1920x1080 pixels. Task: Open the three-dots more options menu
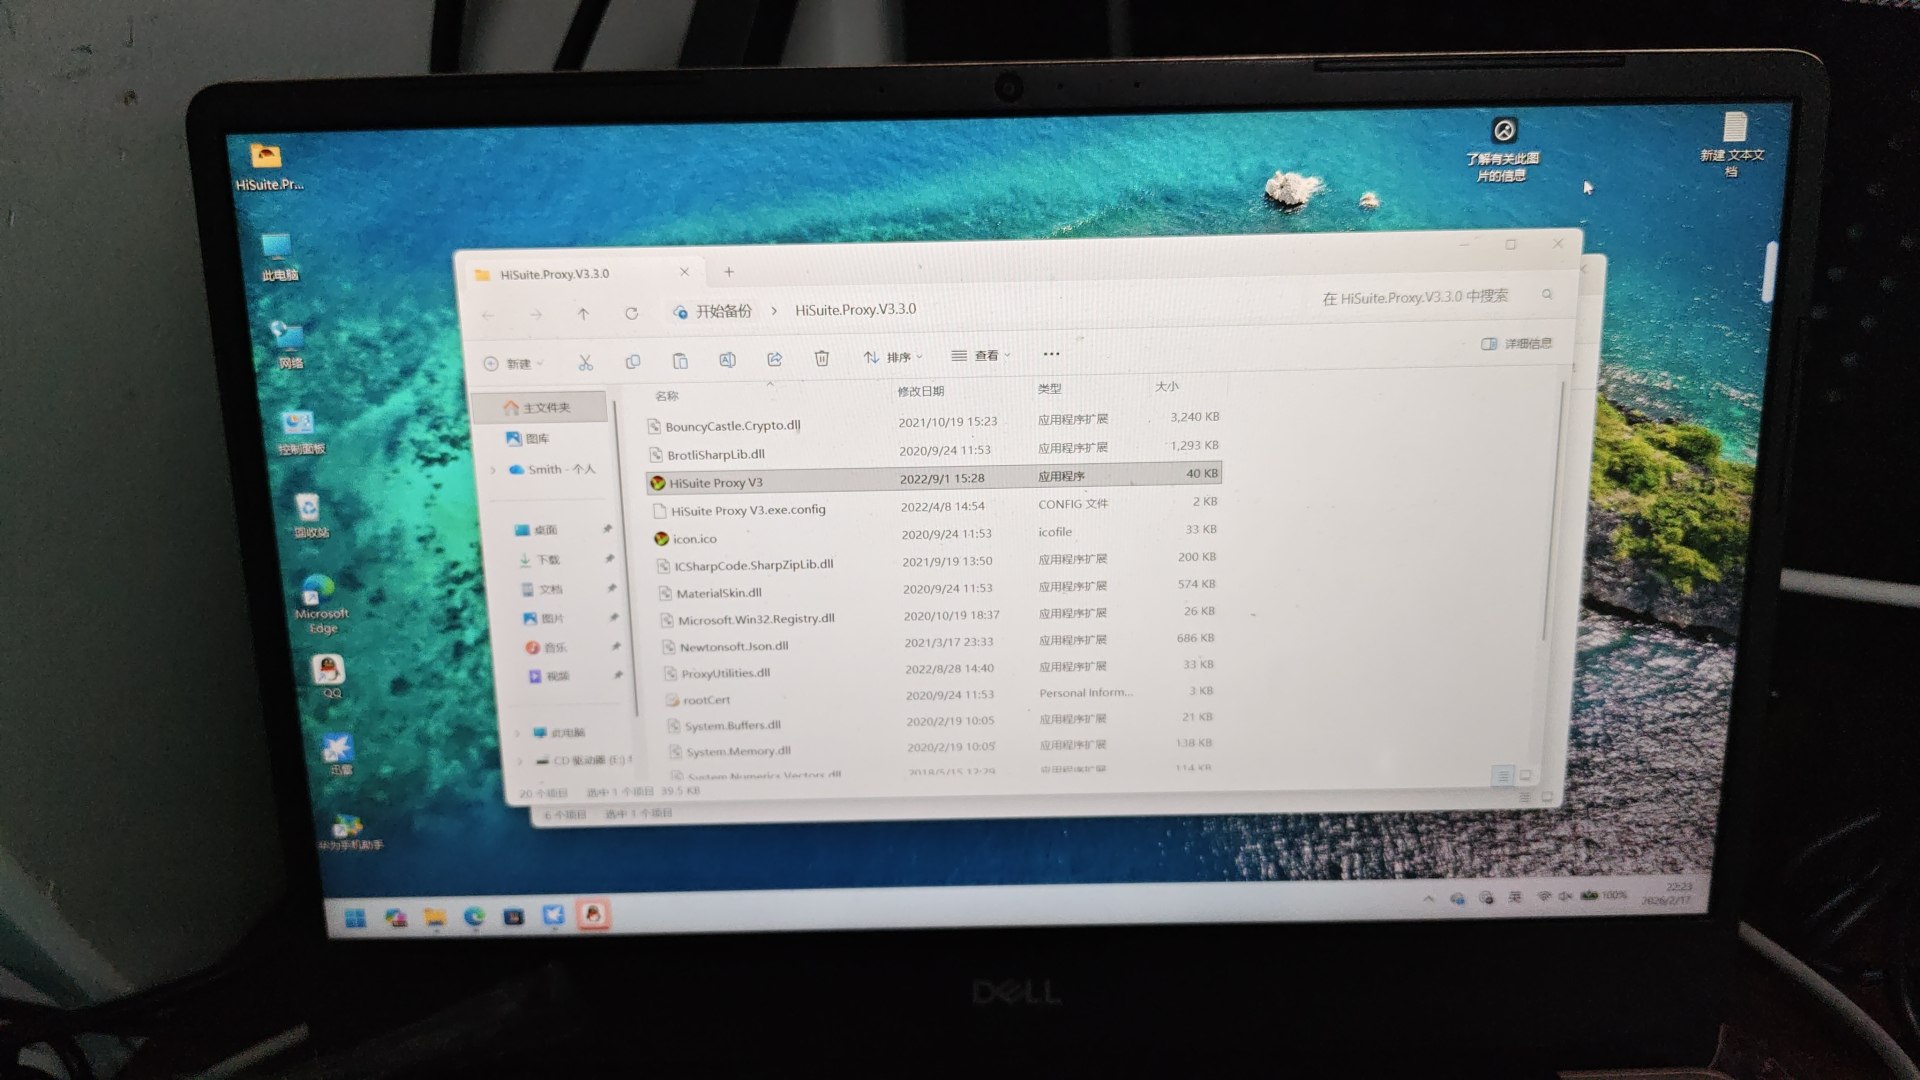pyautogui.click(x=1051, y=353)
